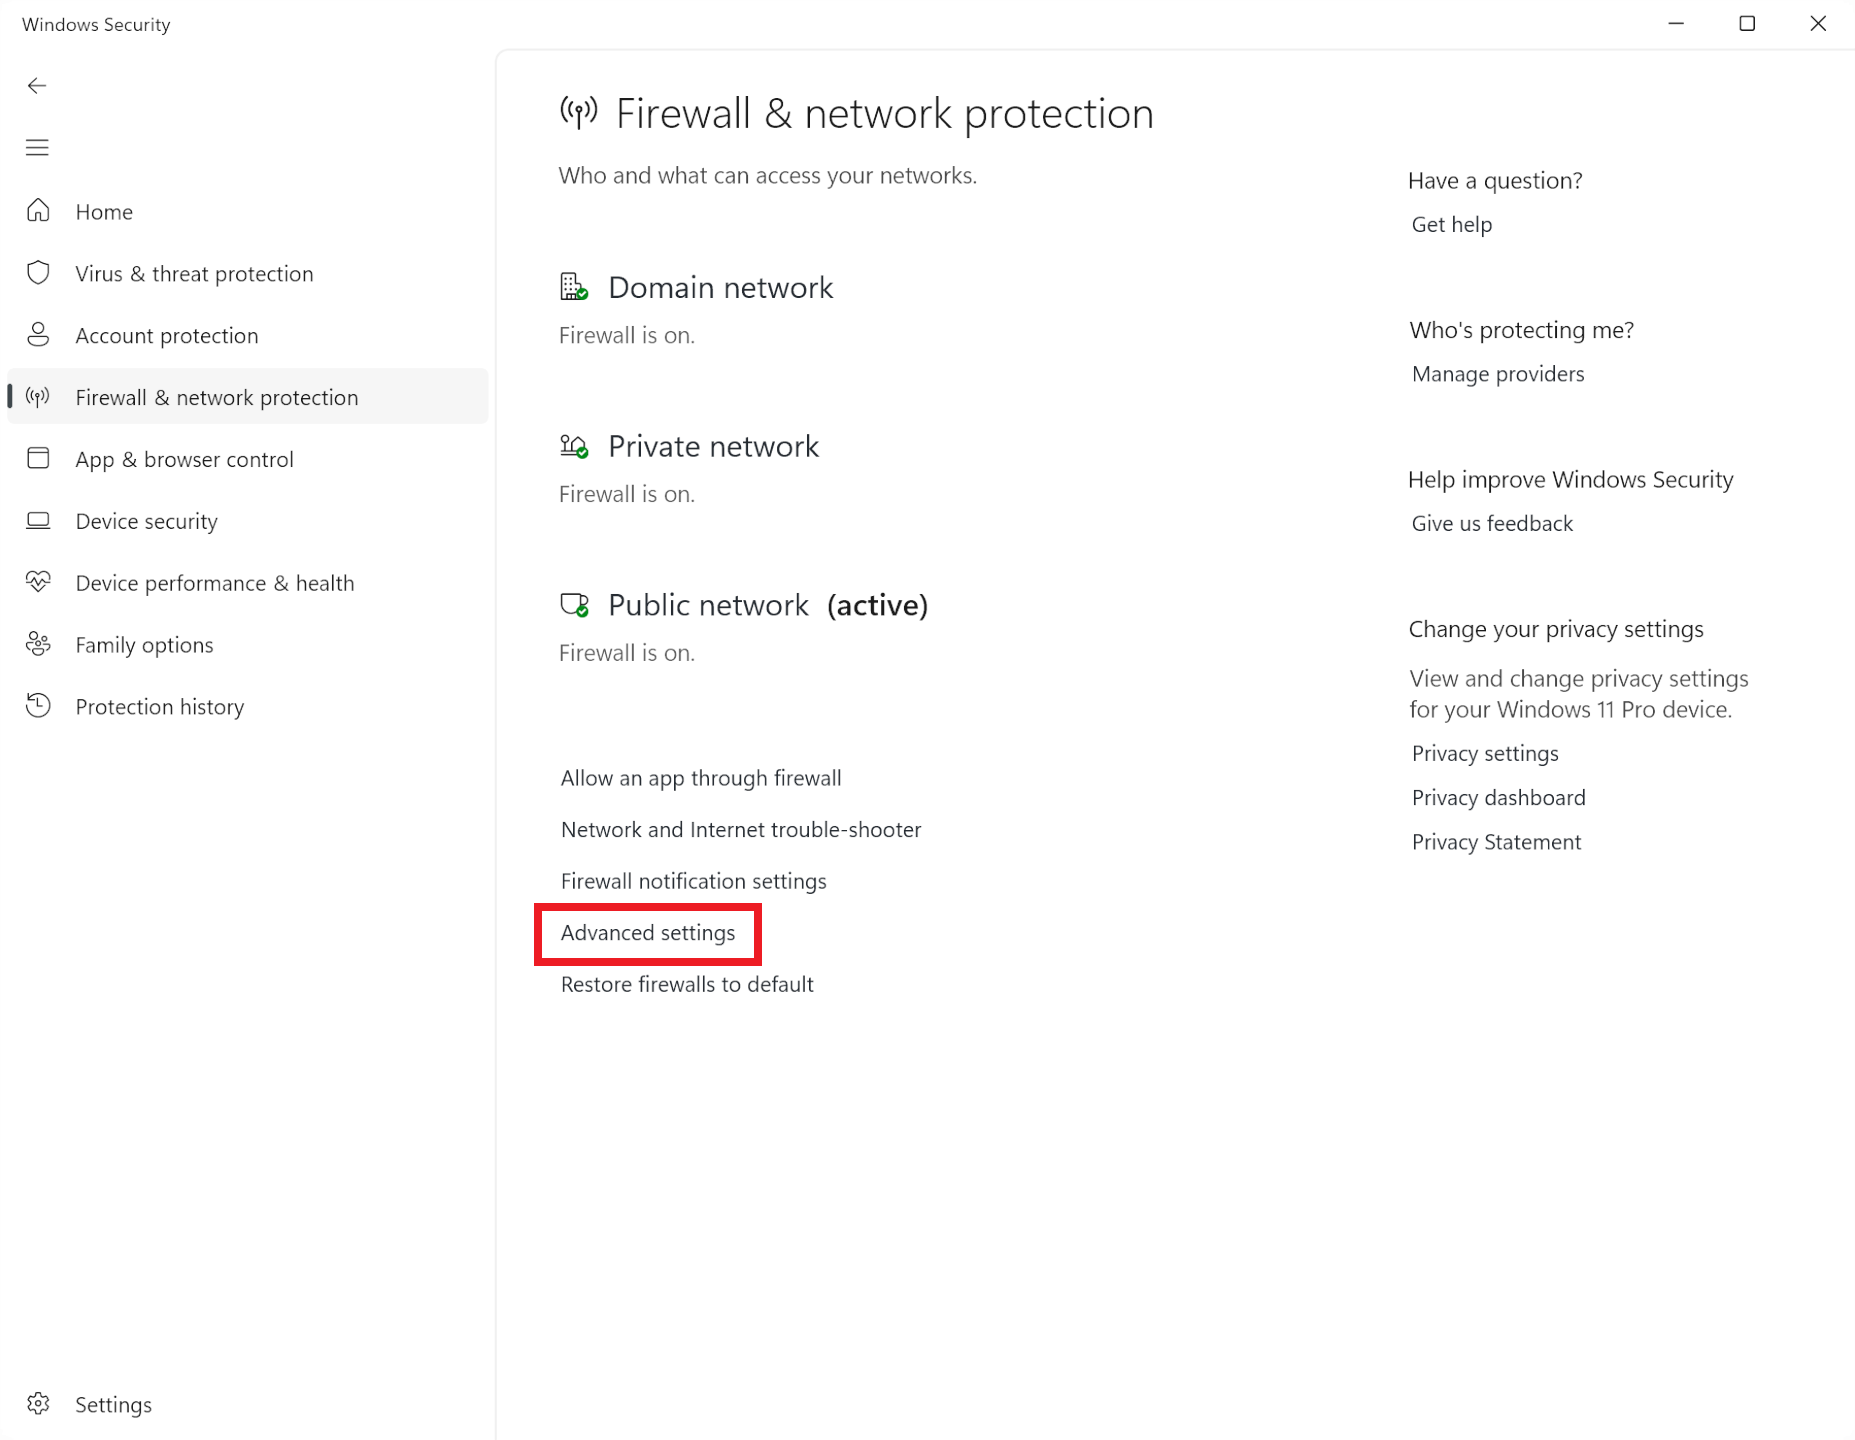Open the Privacy dashboard link
Image resolution: width=1855 pixels, height=1440 pixels.
tap(1498, 797)
